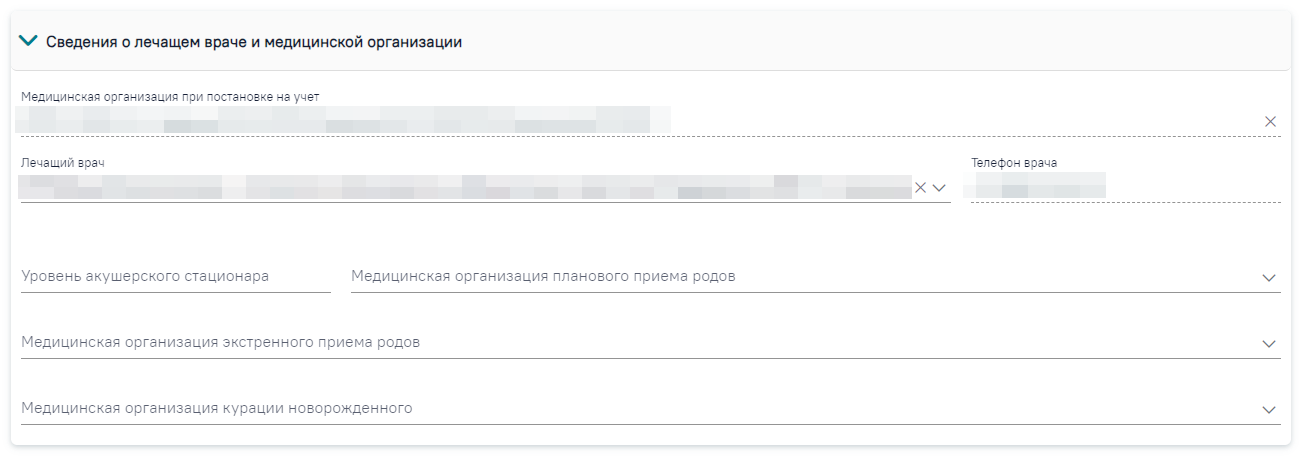Expand Медицинская организация планового приема родов chevron
The image size is (1299, 457).
[1269, 277]
